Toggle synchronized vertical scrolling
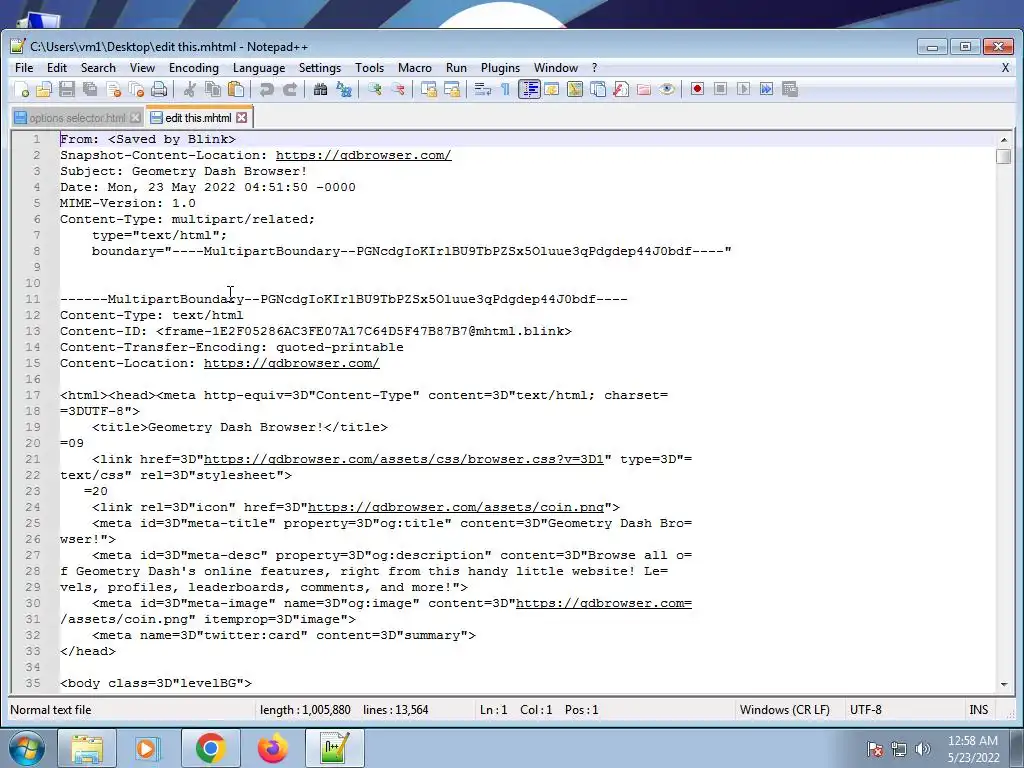Viewport: 1024px width, 768px height. click(428, 89)
